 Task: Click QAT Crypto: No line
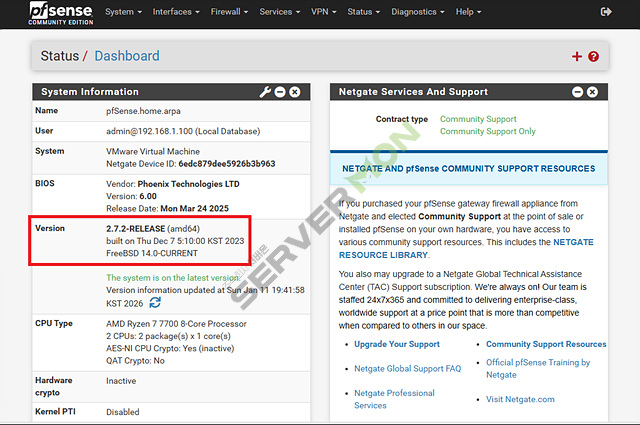point(135,360)
